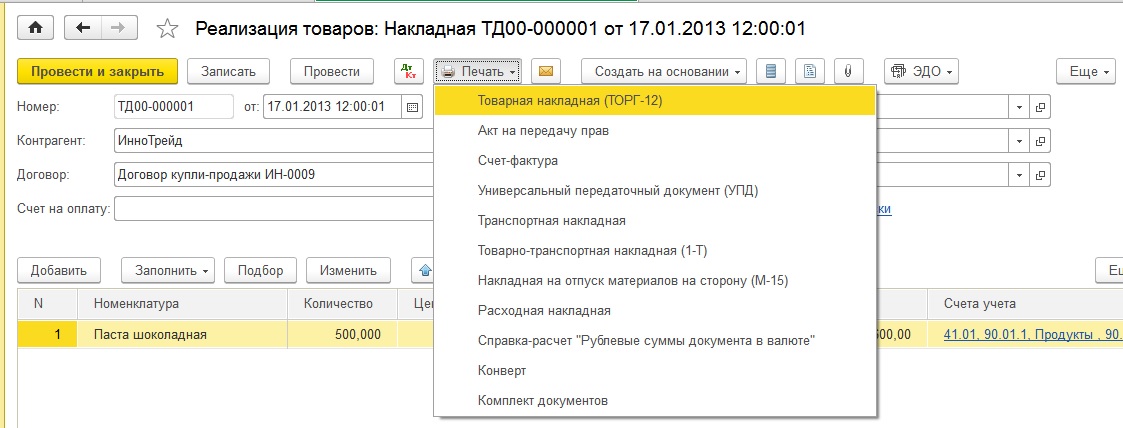Screen dimensions: 1123x428
Task: Click the Счет на оплату input field
Action: coord(273,209)
